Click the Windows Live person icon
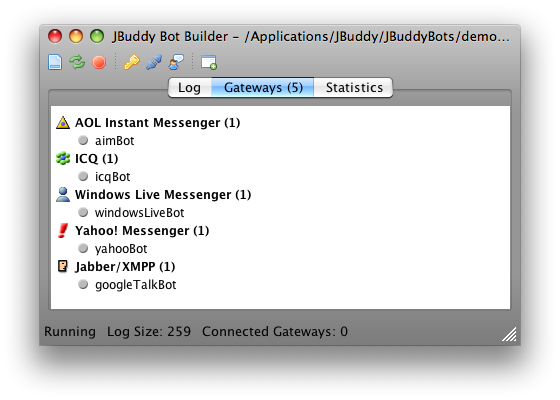 [x=63, y=195]
